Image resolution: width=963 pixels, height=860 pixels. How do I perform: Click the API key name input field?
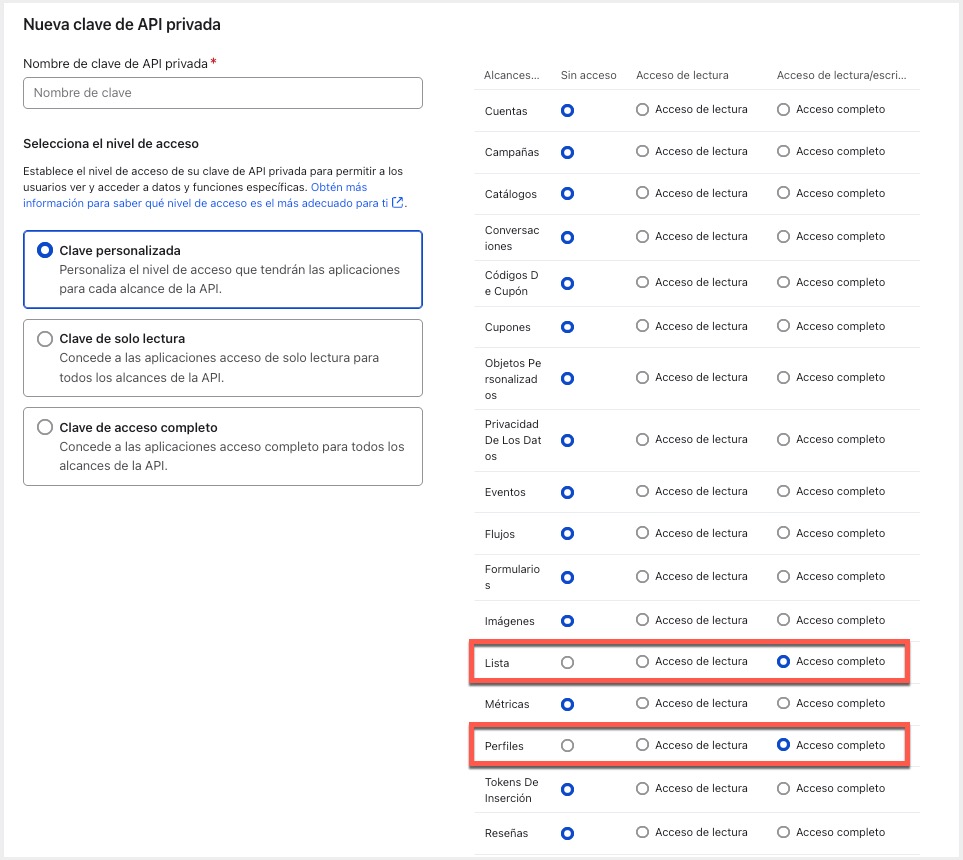[x=222, y=93]
